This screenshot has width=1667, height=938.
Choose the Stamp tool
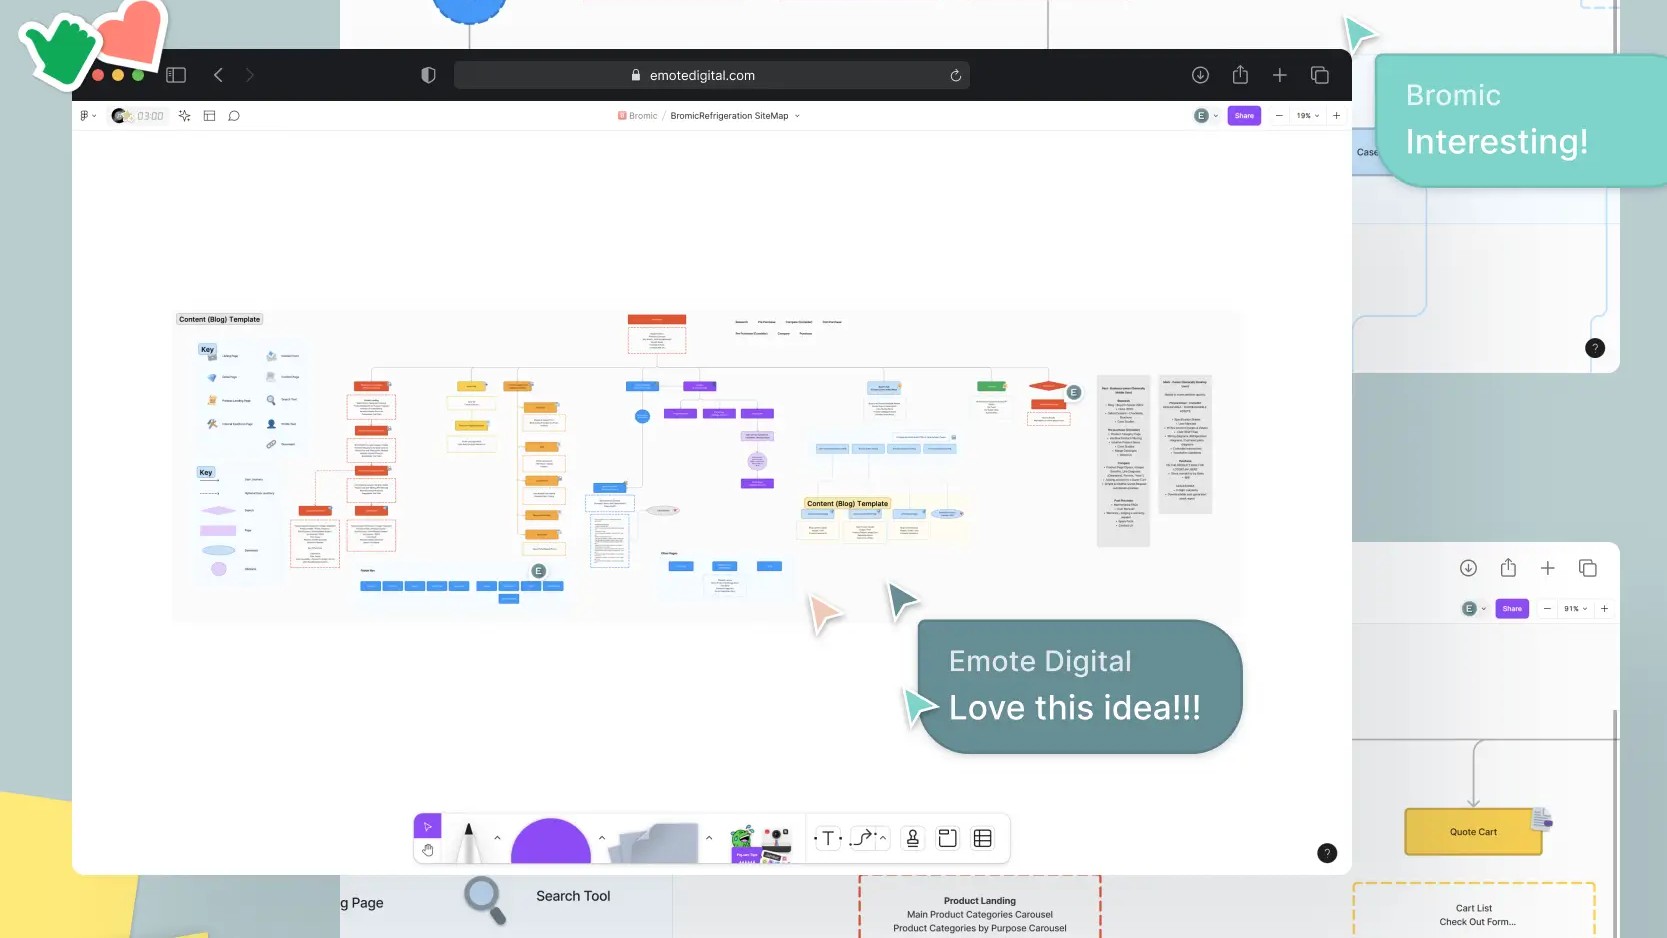913,839
